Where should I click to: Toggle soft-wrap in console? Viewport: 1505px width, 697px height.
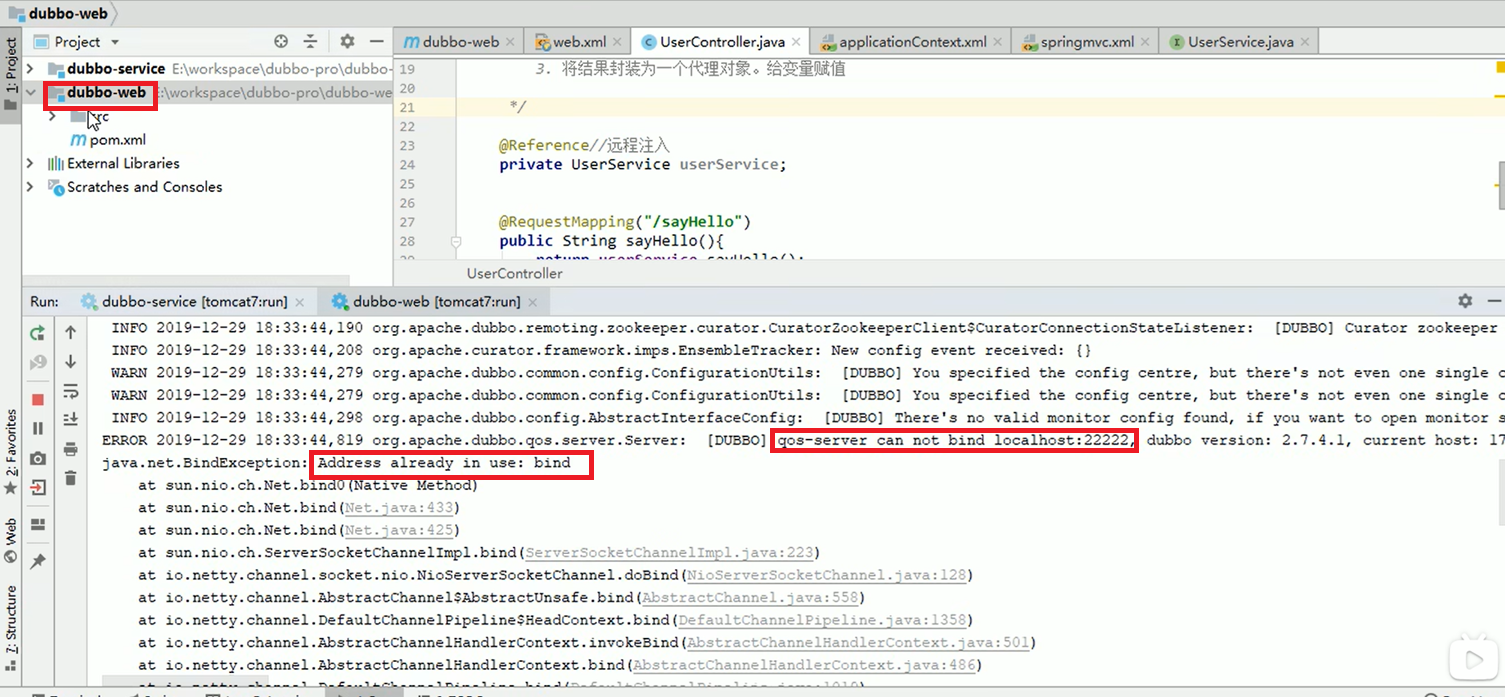pos(70,391)
